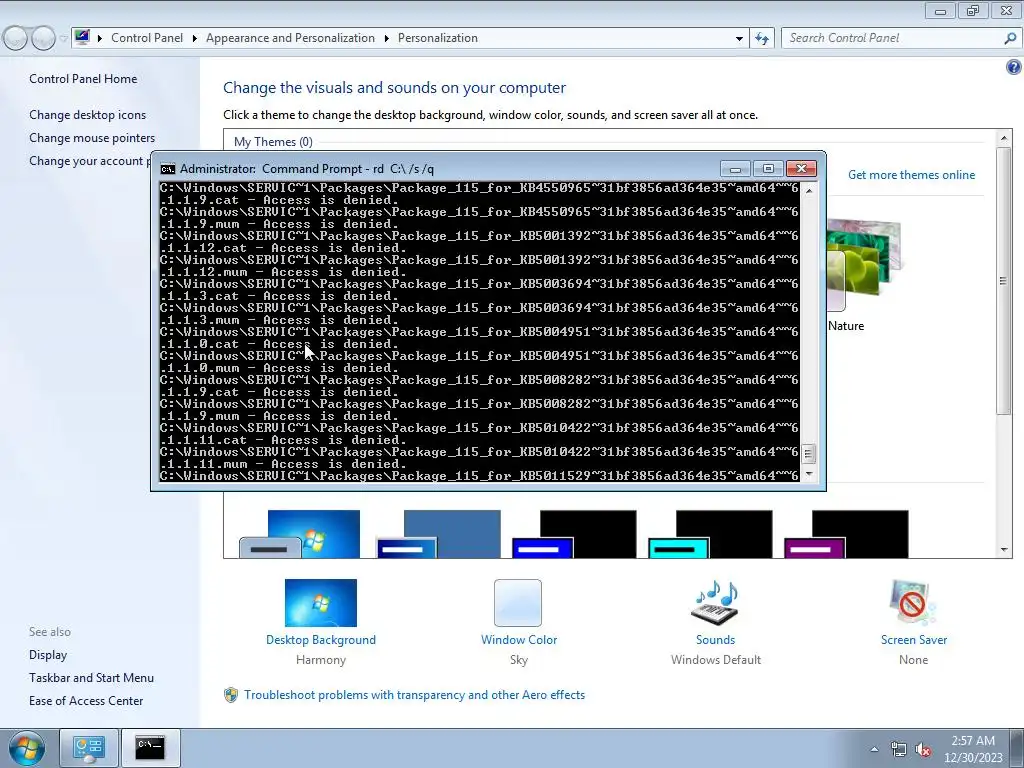Open Command Prompt title bar system icon
Viewport: 1024px width, 768px height.
168,169
